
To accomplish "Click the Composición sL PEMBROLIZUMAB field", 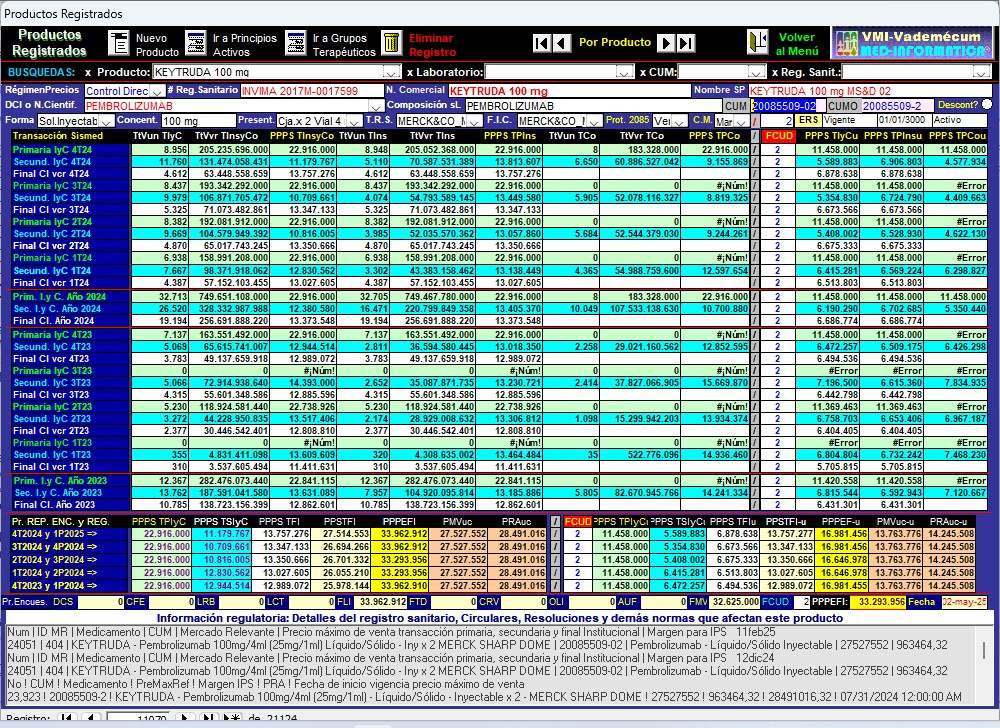I will (593, 106).
